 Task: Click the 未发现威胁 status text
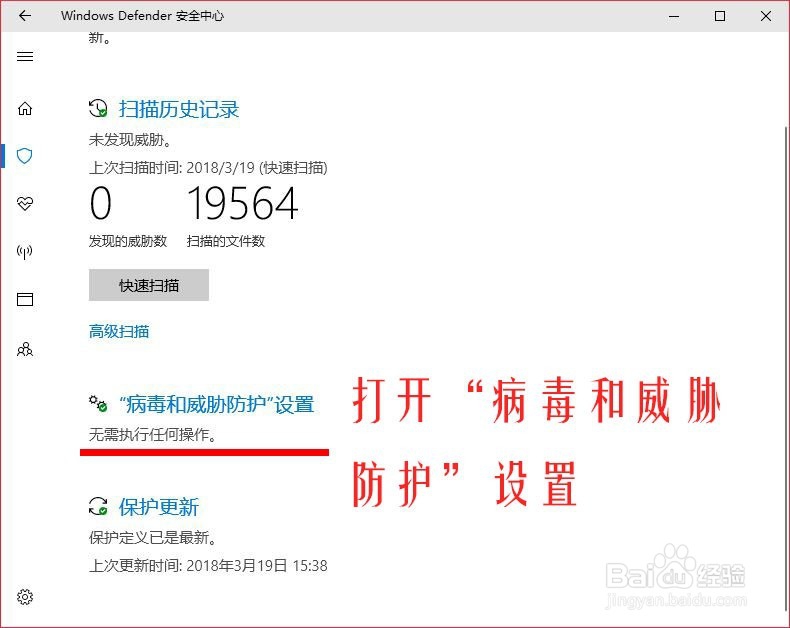pyautogui.click(x=130, y=140)
